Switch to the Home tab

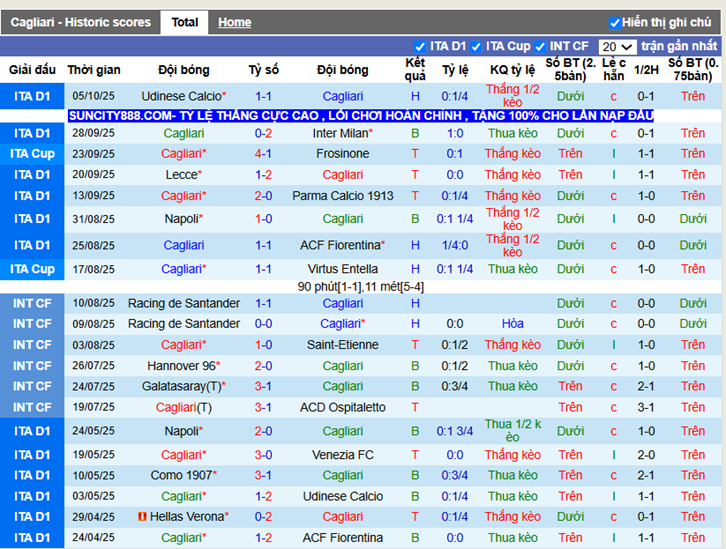coord(234,22)
